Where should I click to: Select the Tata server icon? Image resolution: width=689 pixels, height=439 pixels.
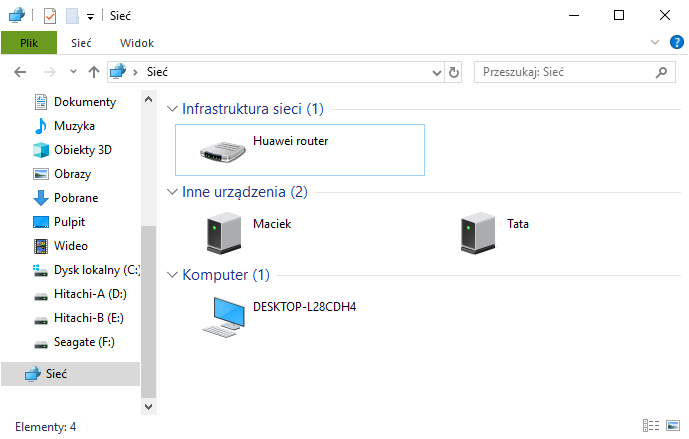click(478, 233)
